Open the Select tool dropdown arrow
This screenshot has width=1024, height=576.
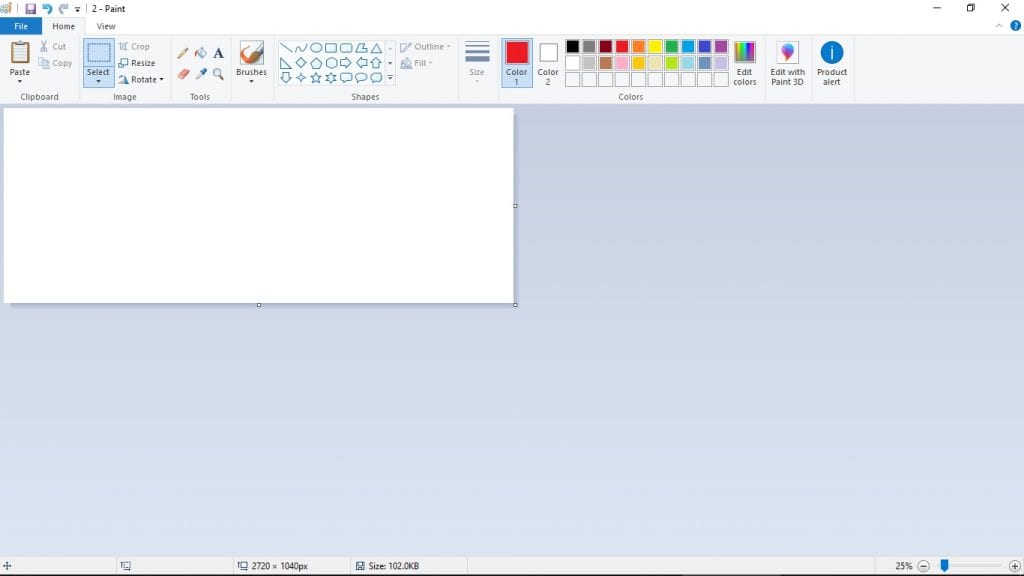pos(98,81)
